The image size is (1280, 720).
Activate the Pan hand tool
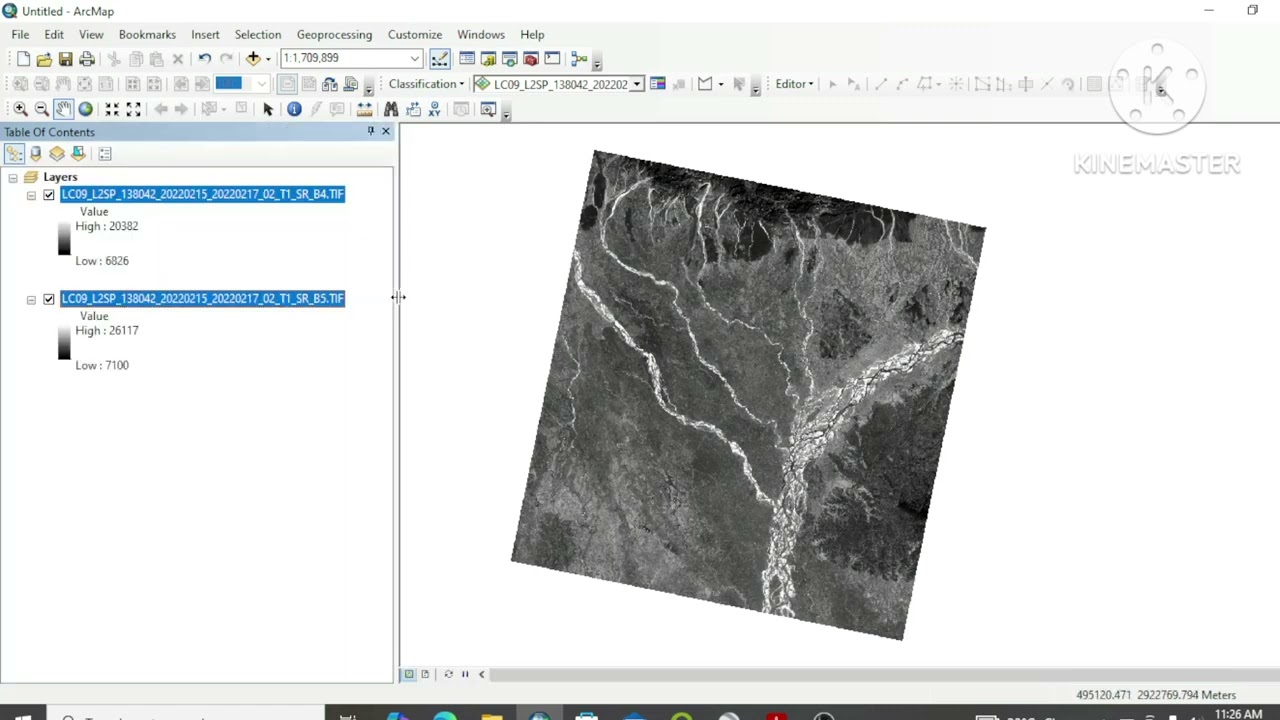click(63, 109)
